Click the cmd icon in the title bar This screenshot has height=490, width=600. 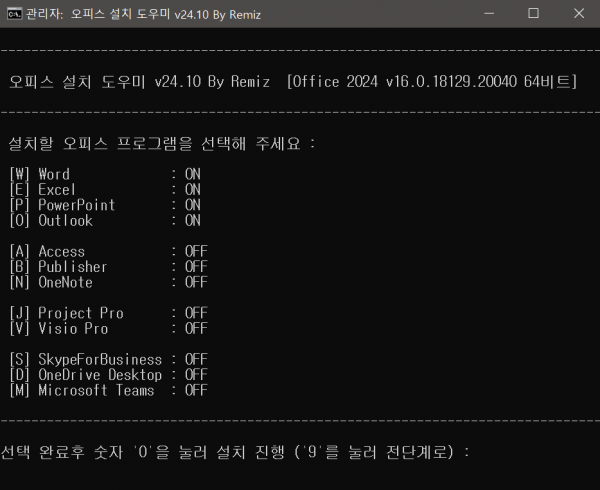pos(15,14)
